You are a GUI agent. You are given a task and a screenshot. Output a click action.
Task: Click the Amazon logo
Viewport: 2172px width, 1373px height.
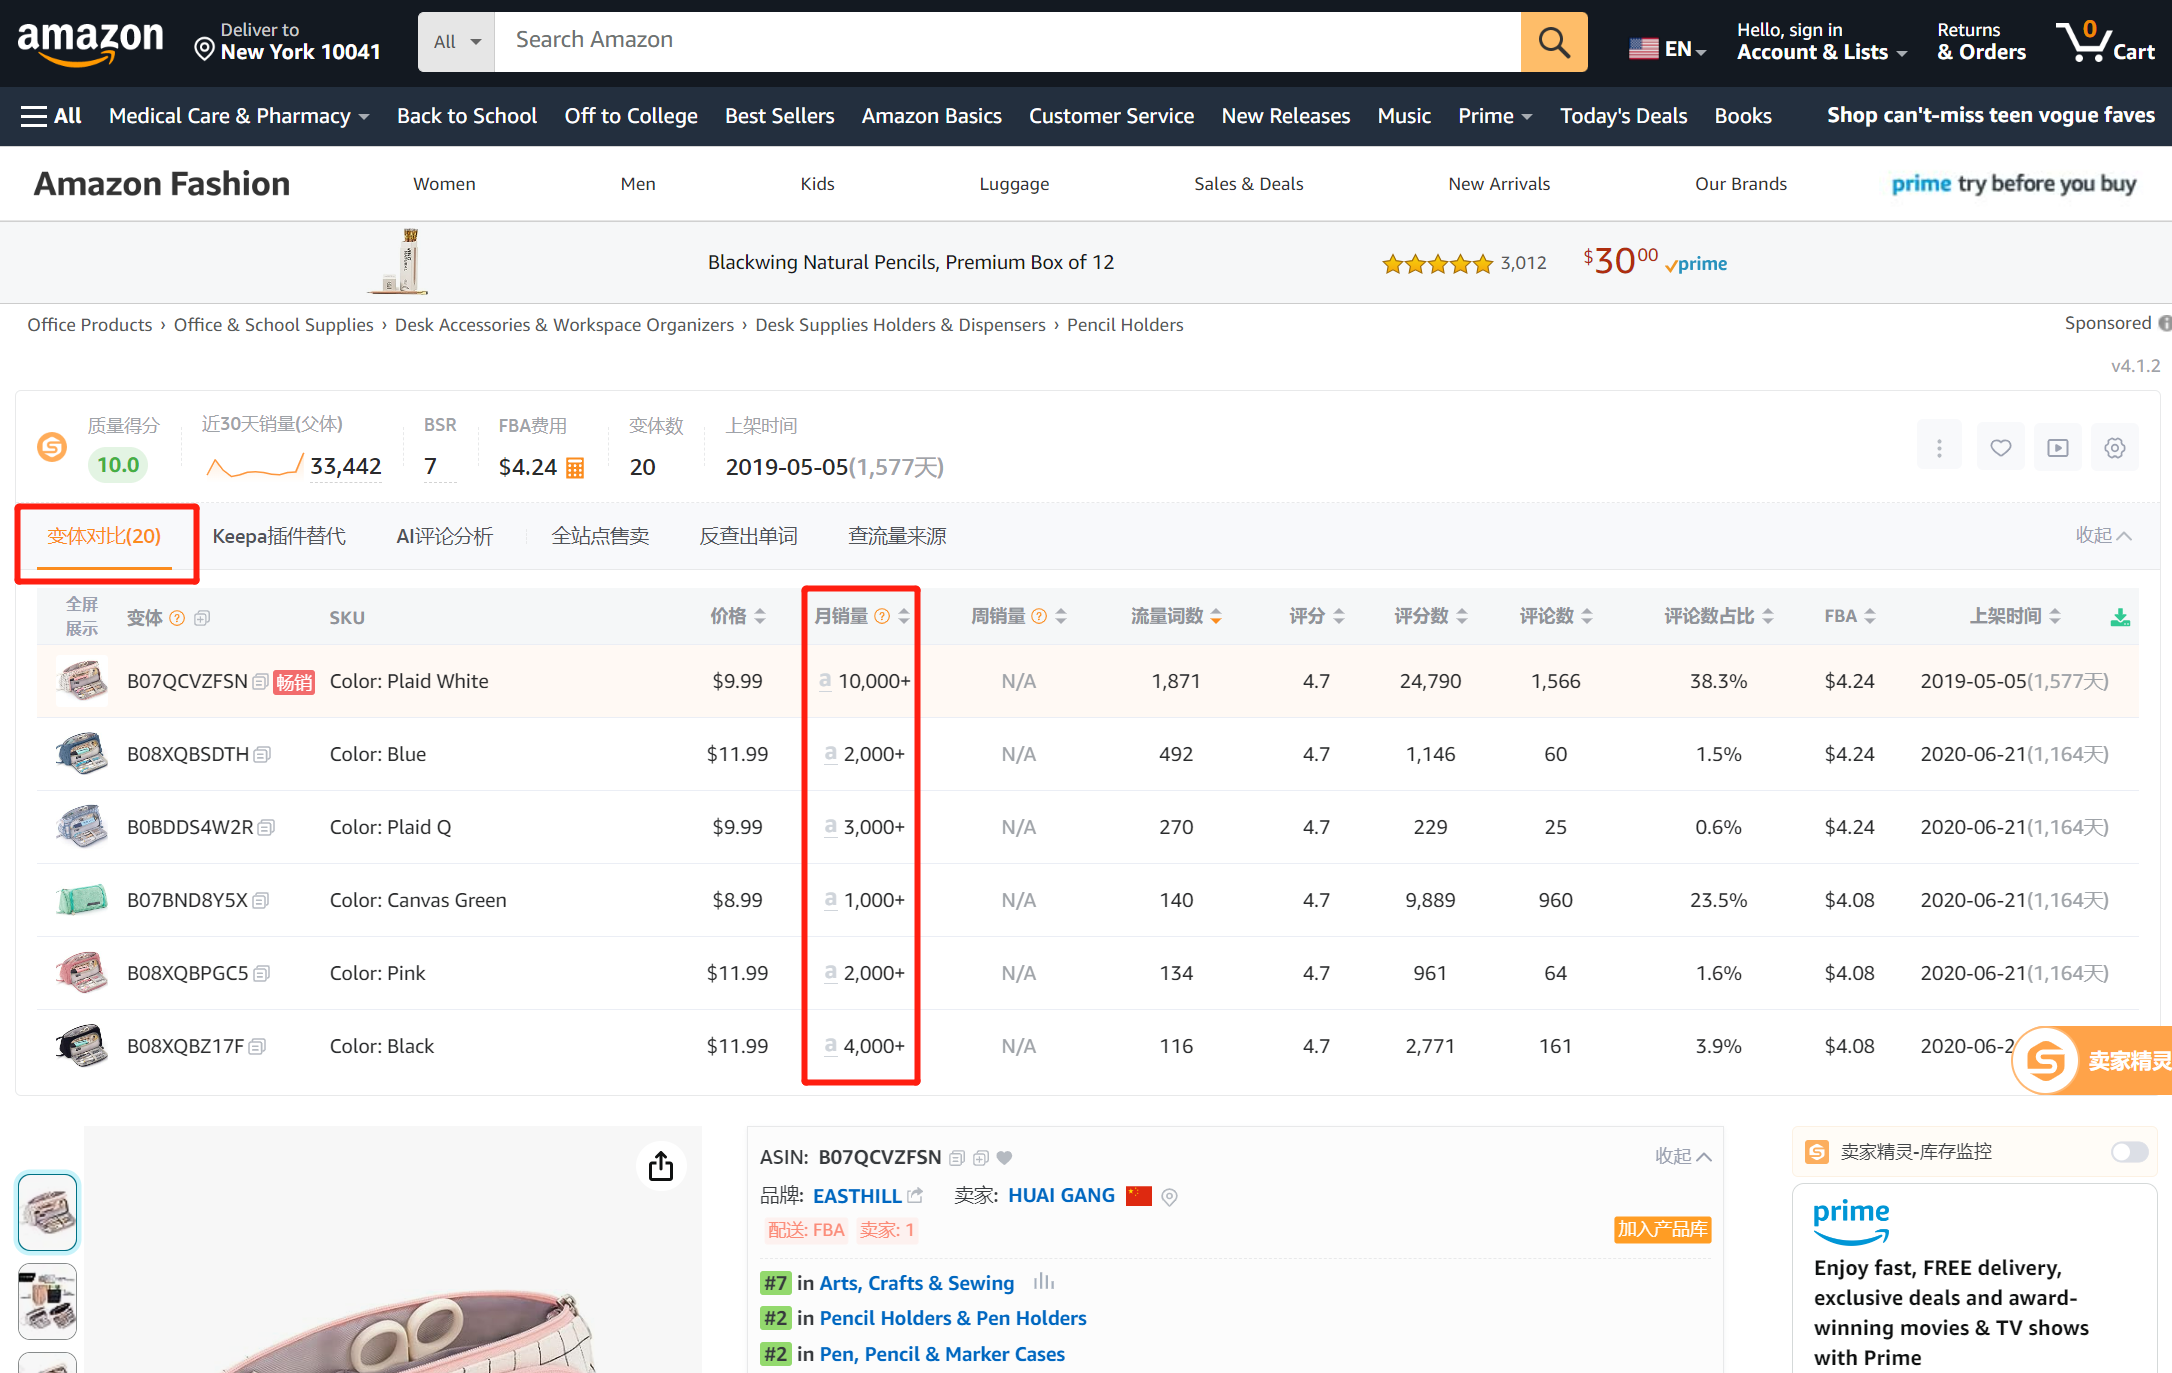tap(90, 42)
